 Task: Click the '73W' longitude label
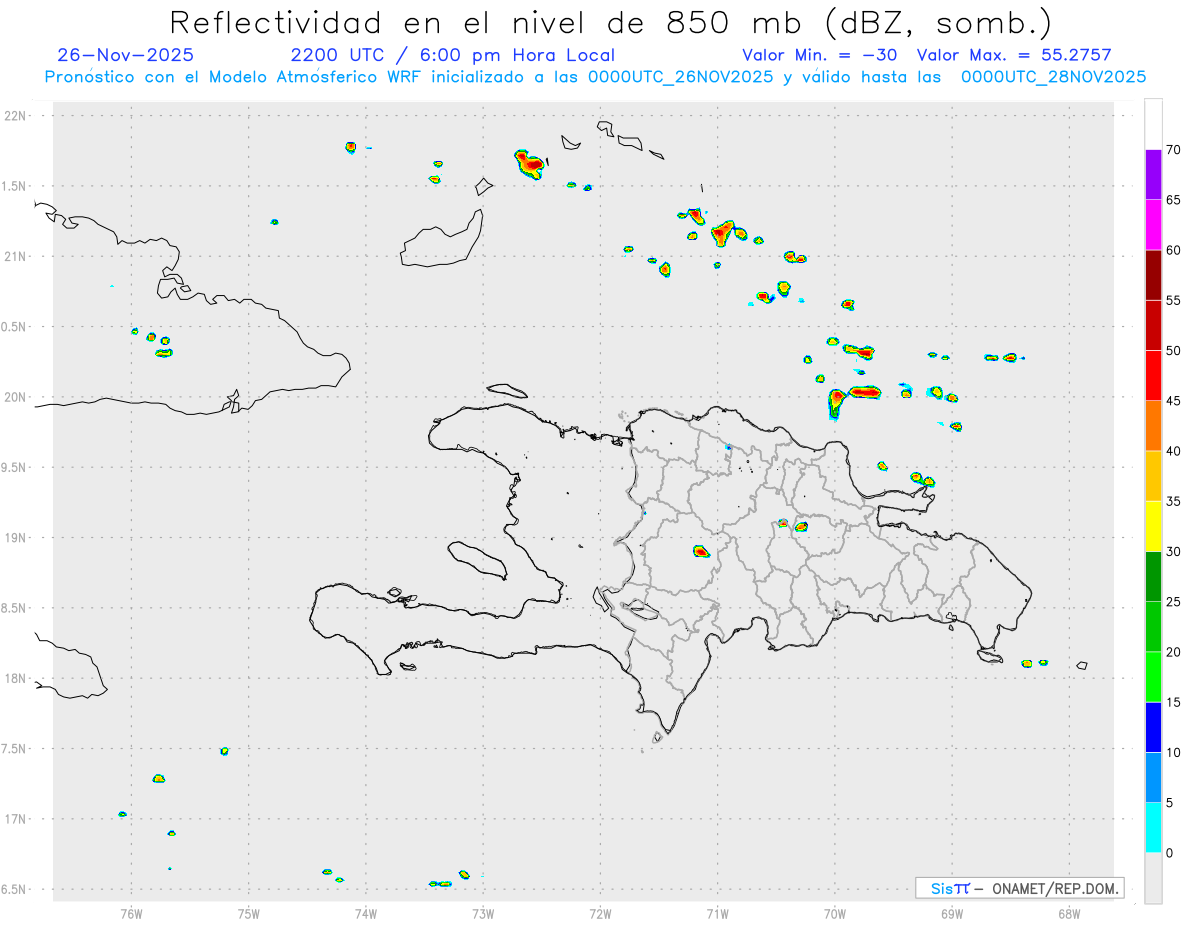click(483, 913)
